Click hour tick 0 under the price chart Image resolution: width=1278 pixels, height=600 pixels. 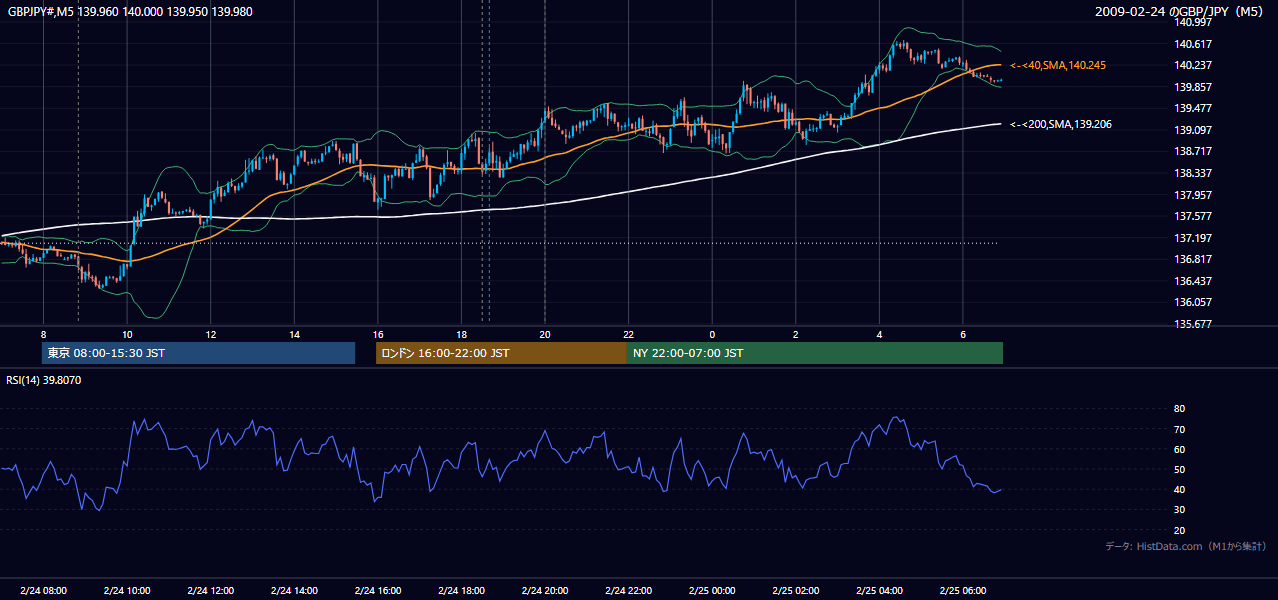(x=712, y=335)
